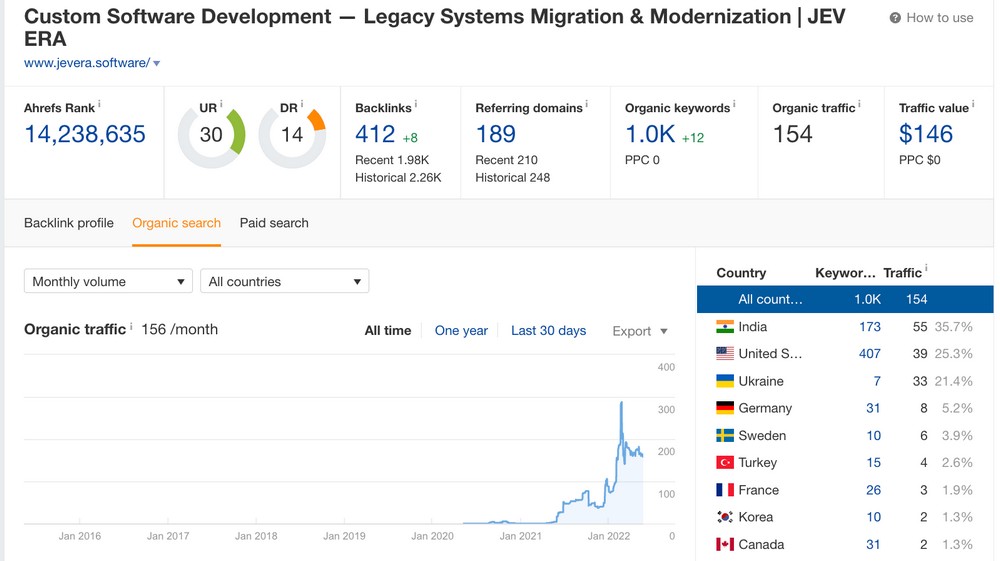This screenshot has width=1000, height=561.
Task: Open United States keywords count 407
Action: pos(870,353)
